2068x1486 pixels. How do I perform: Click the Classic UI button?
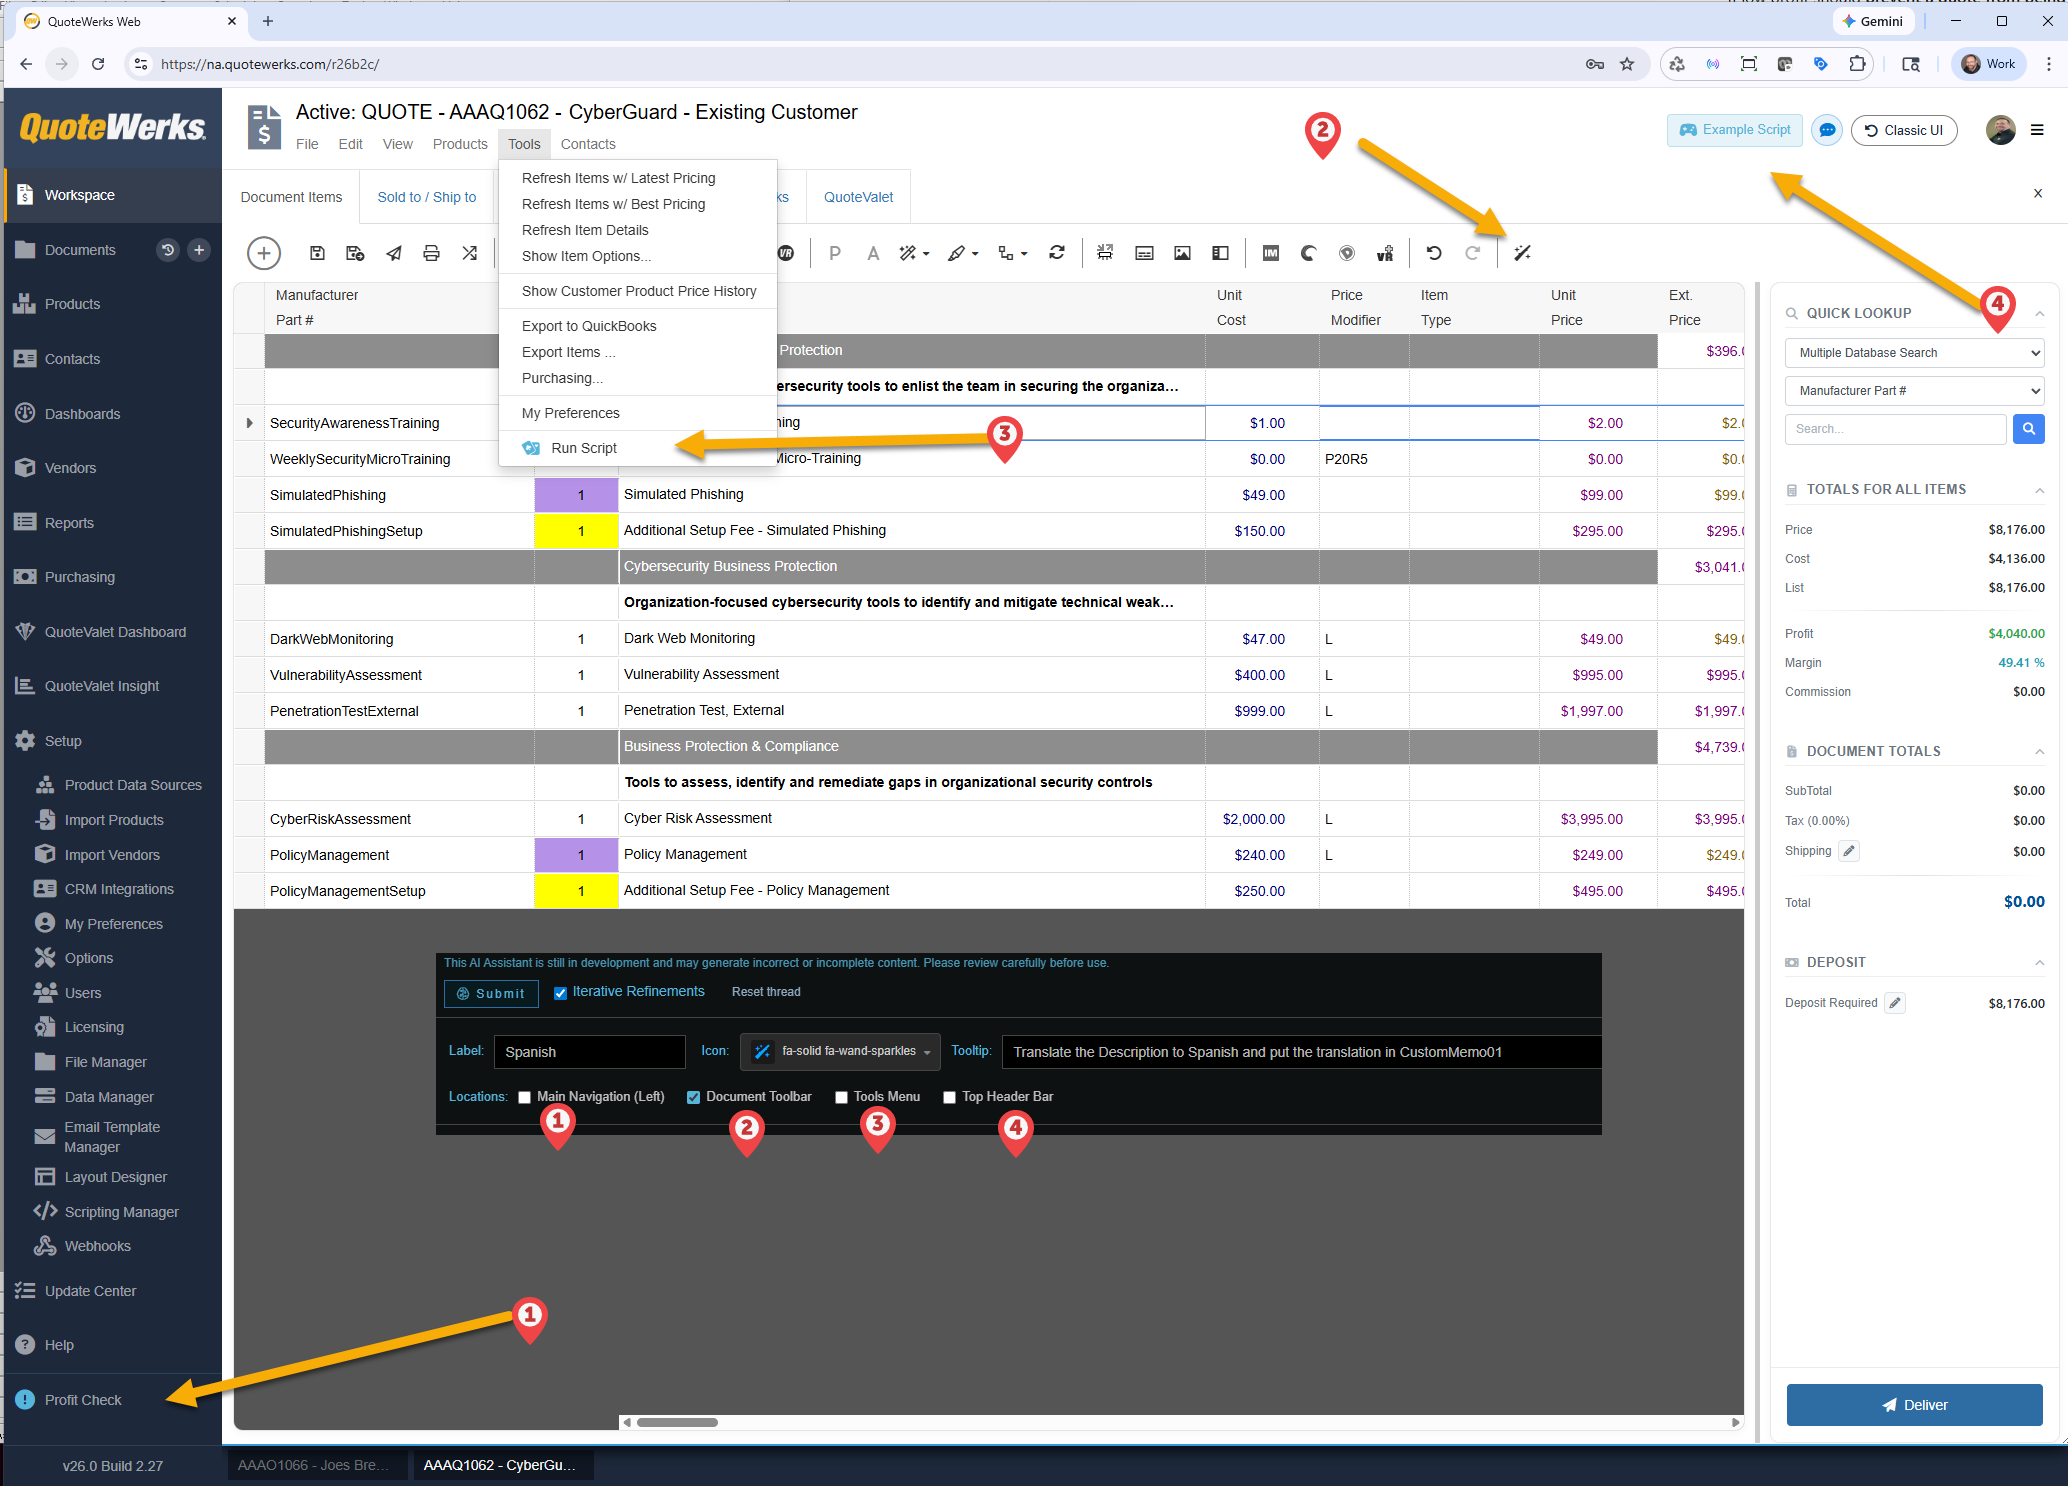1904,131
